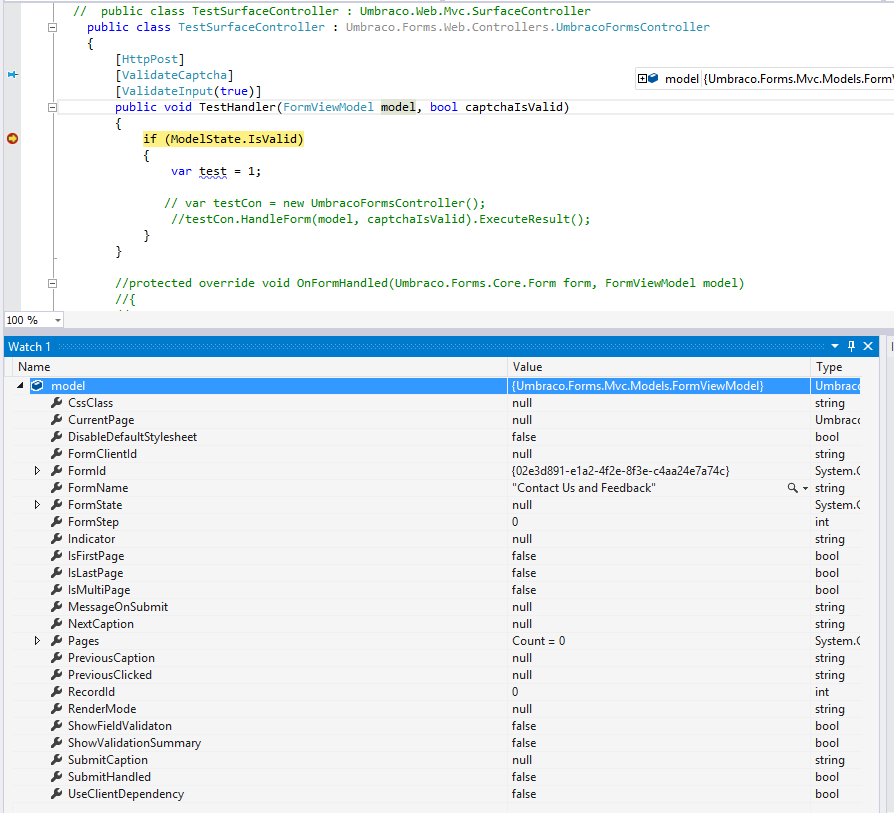894x813 pixels.
Task: Click the wrench icon beside CurrentPage
Action: (56, 420)
